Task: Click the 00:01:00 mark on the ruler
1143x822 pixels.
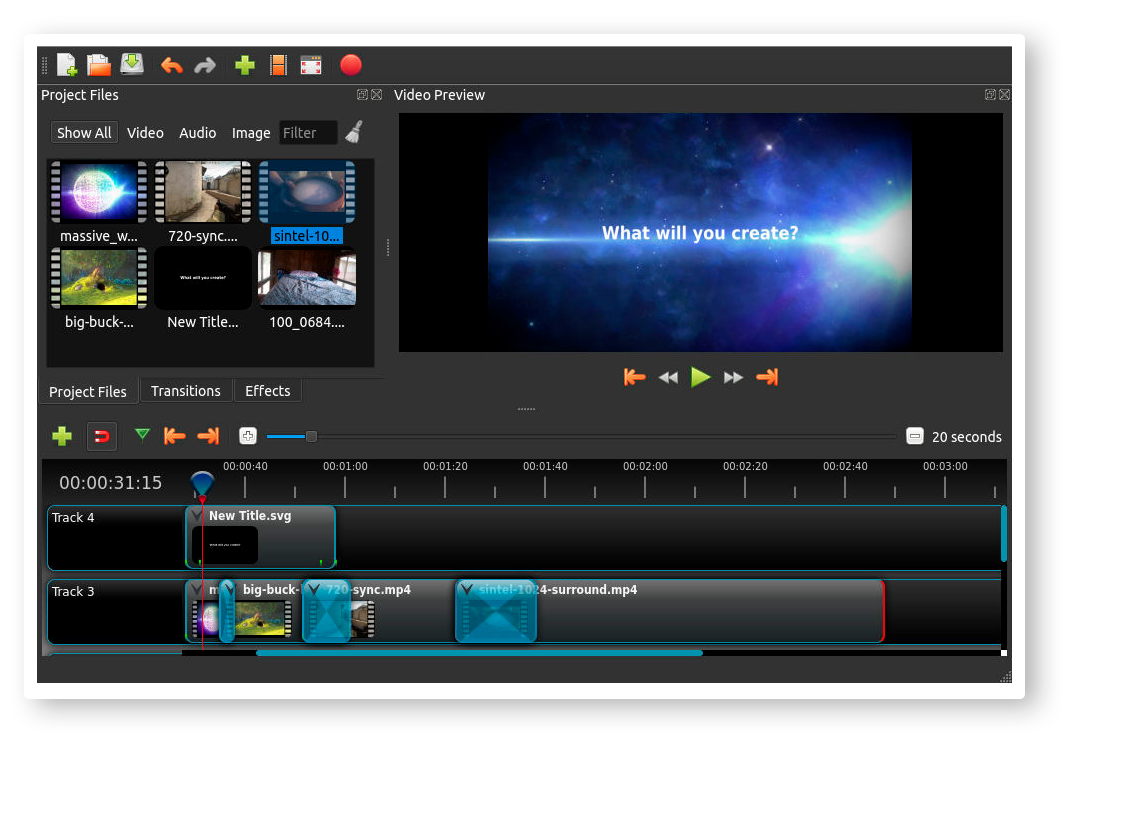Action: 345,466
